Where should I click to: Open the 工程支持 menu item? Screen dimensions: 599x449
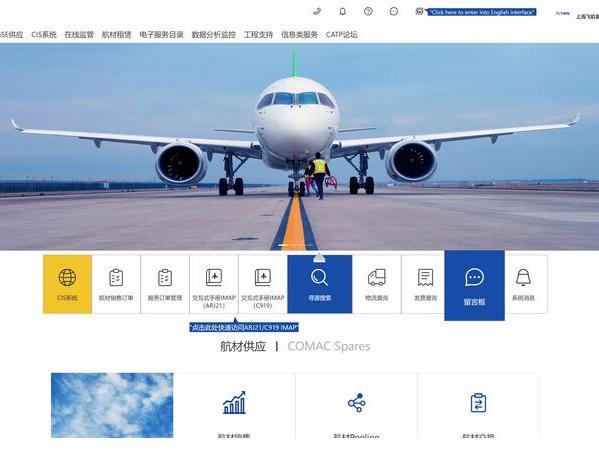(x=258, y=35)
